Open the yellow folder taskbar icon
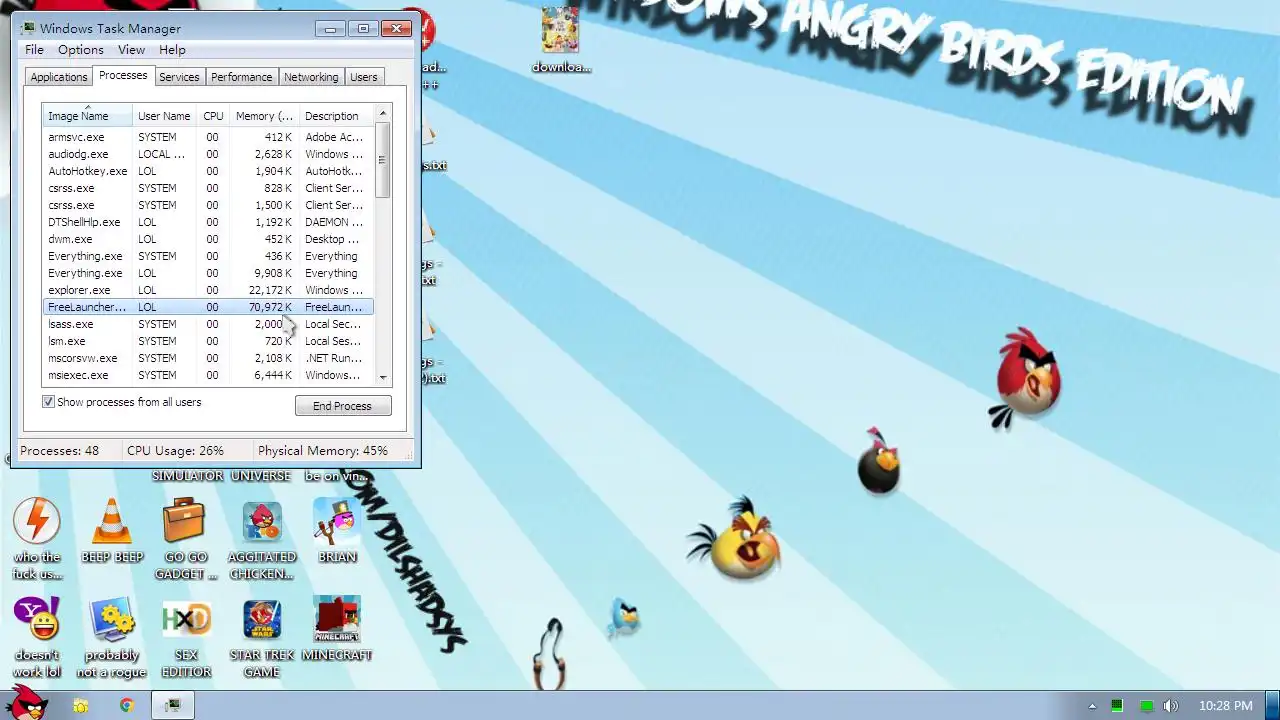Image resolution: width=1280 pixels, height=720 pixels. (80, 706)
